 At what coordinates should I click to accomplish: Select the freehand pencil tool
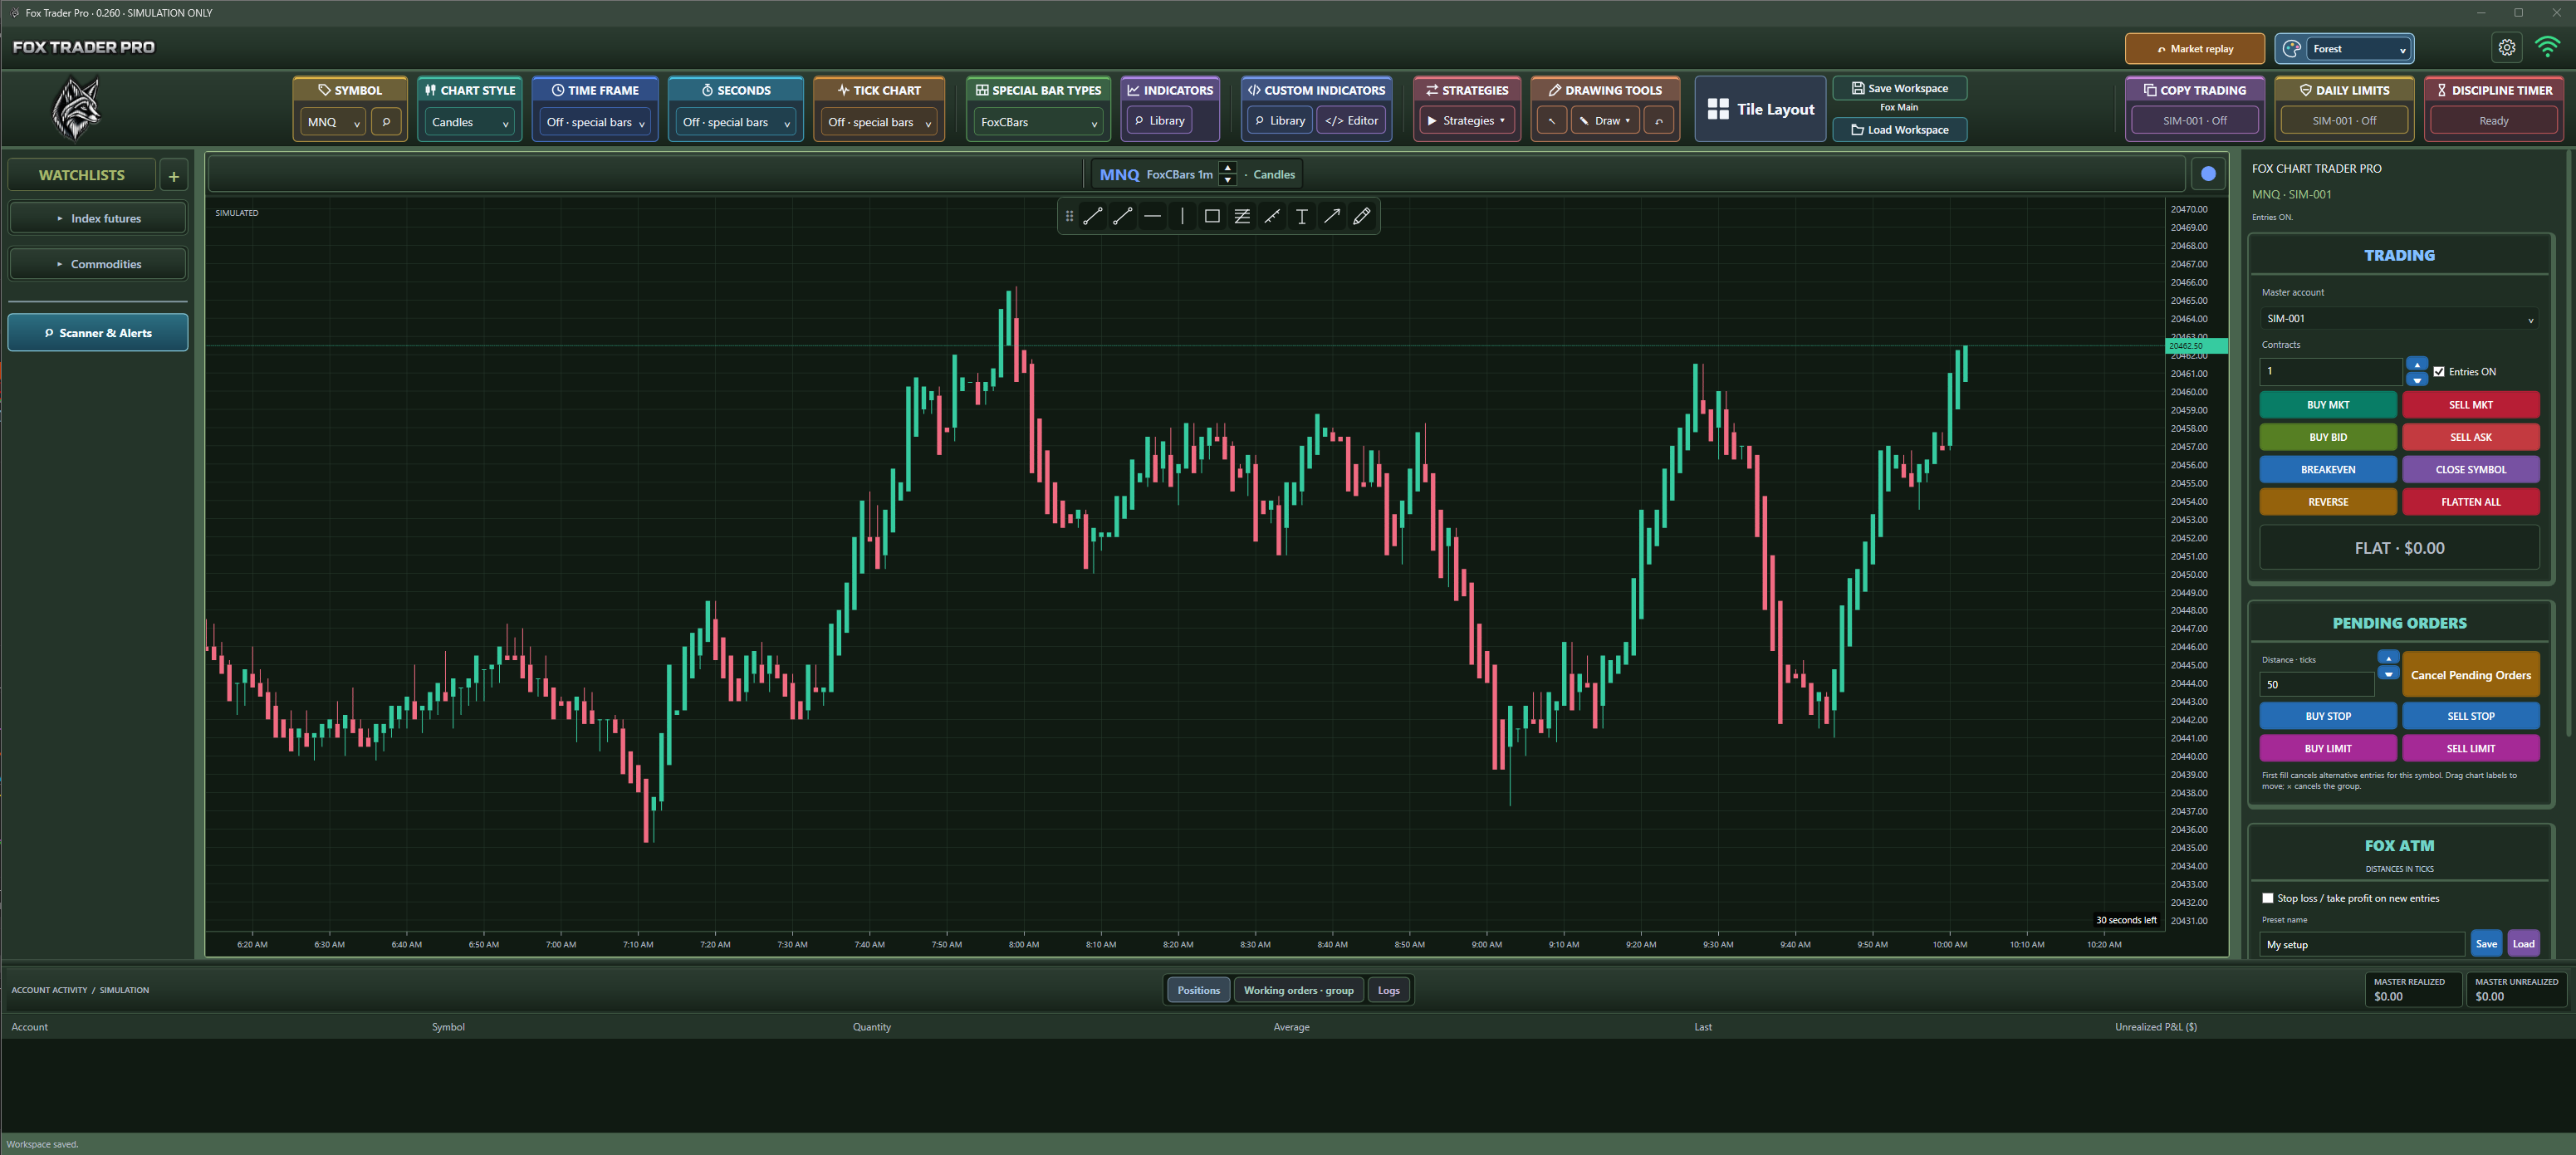click(x=1362, y=216)
